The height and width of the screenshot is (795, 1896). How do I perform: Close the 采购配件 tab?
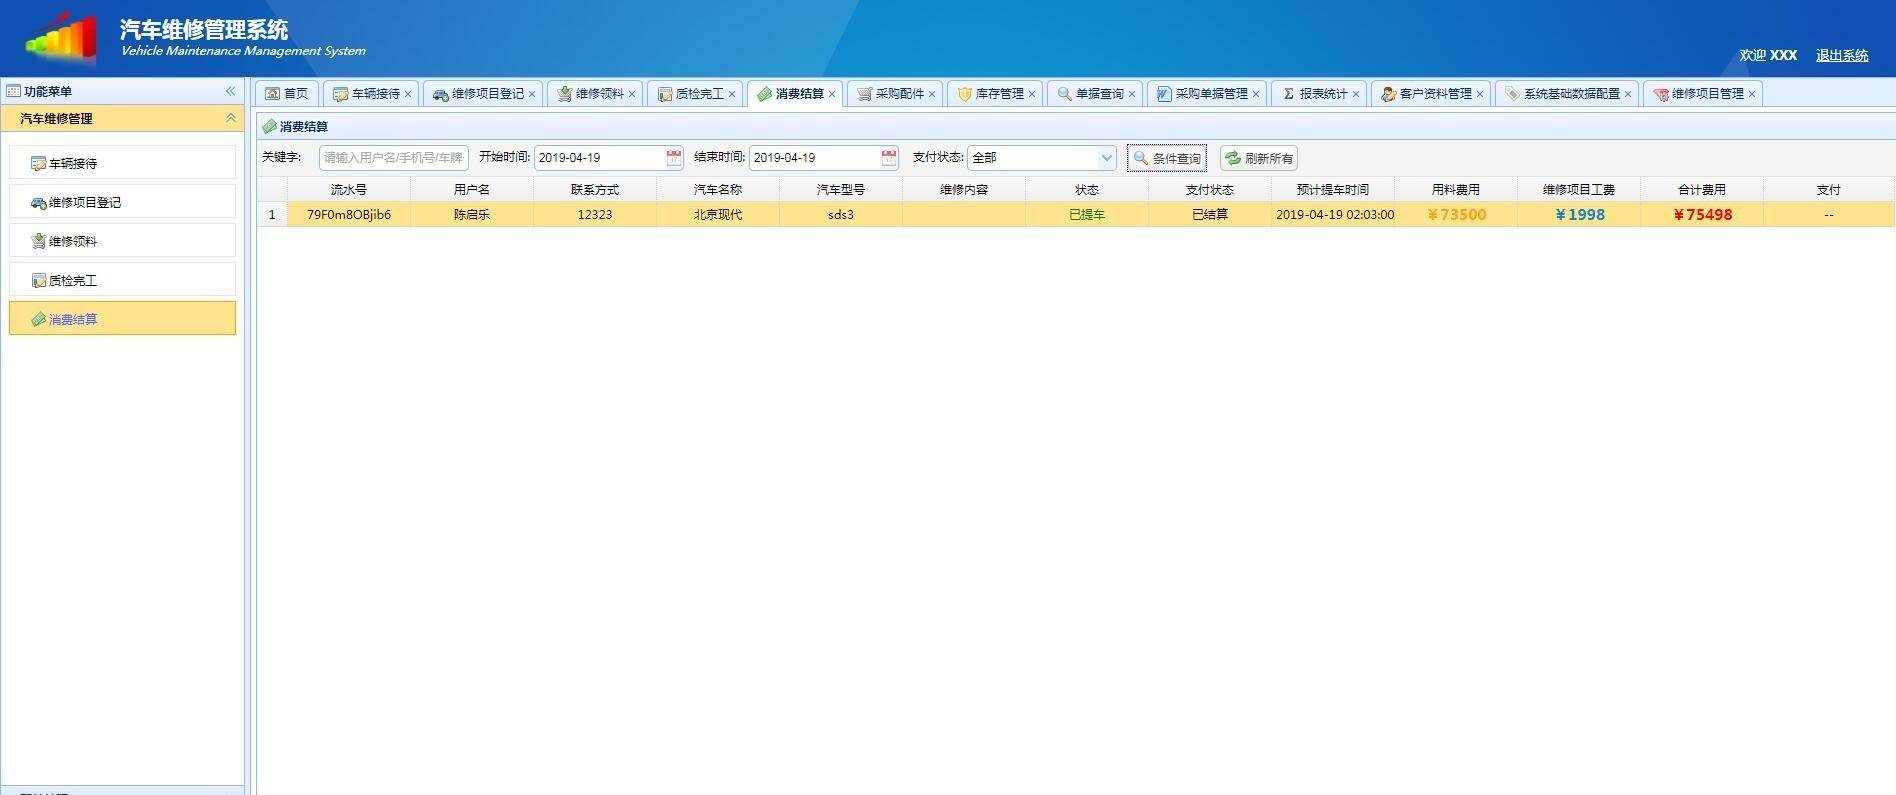coord(932,94)
